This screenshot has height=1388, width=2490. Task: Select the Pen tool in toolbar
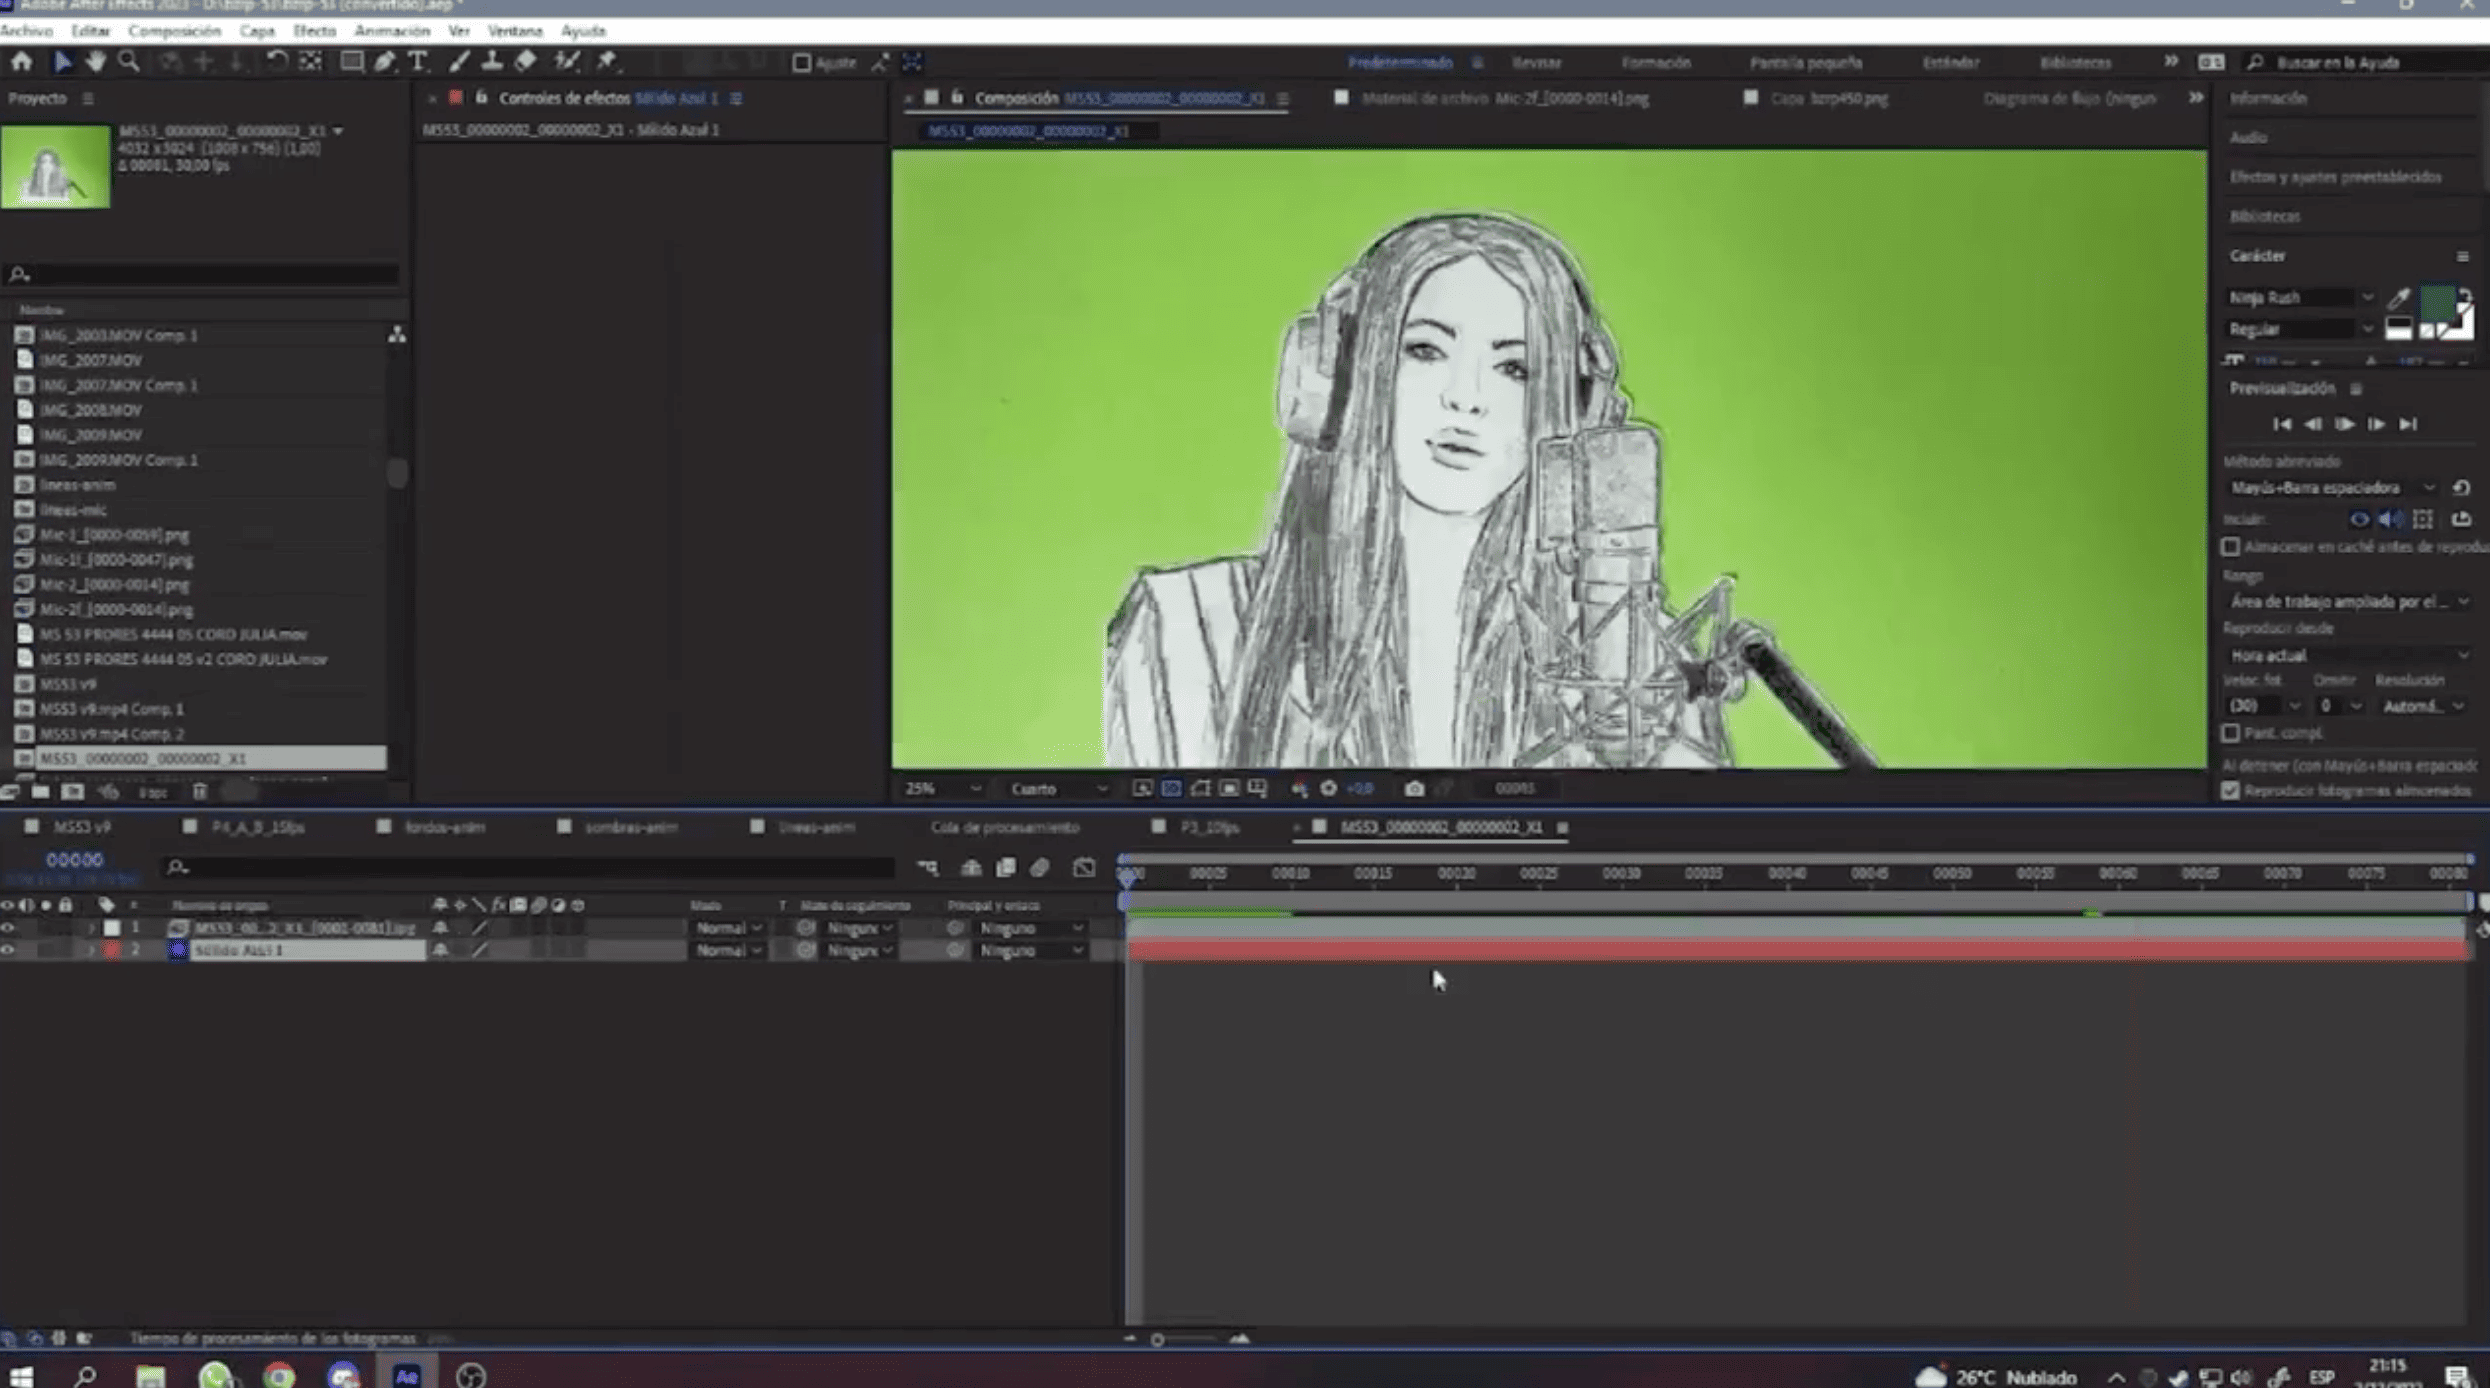pos(385,62)
